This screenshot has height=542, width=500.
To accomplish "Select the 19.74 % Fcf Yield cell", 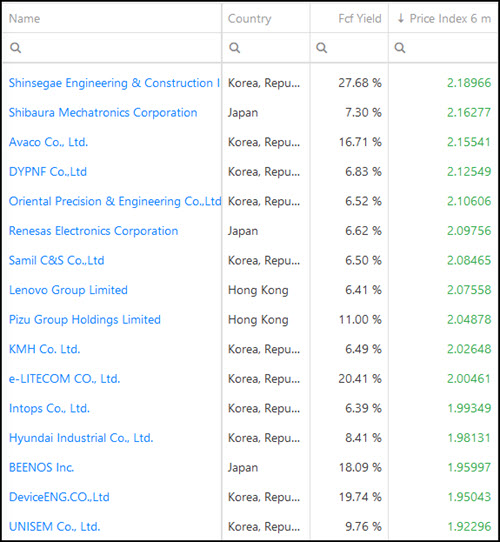I will [360, 497].
